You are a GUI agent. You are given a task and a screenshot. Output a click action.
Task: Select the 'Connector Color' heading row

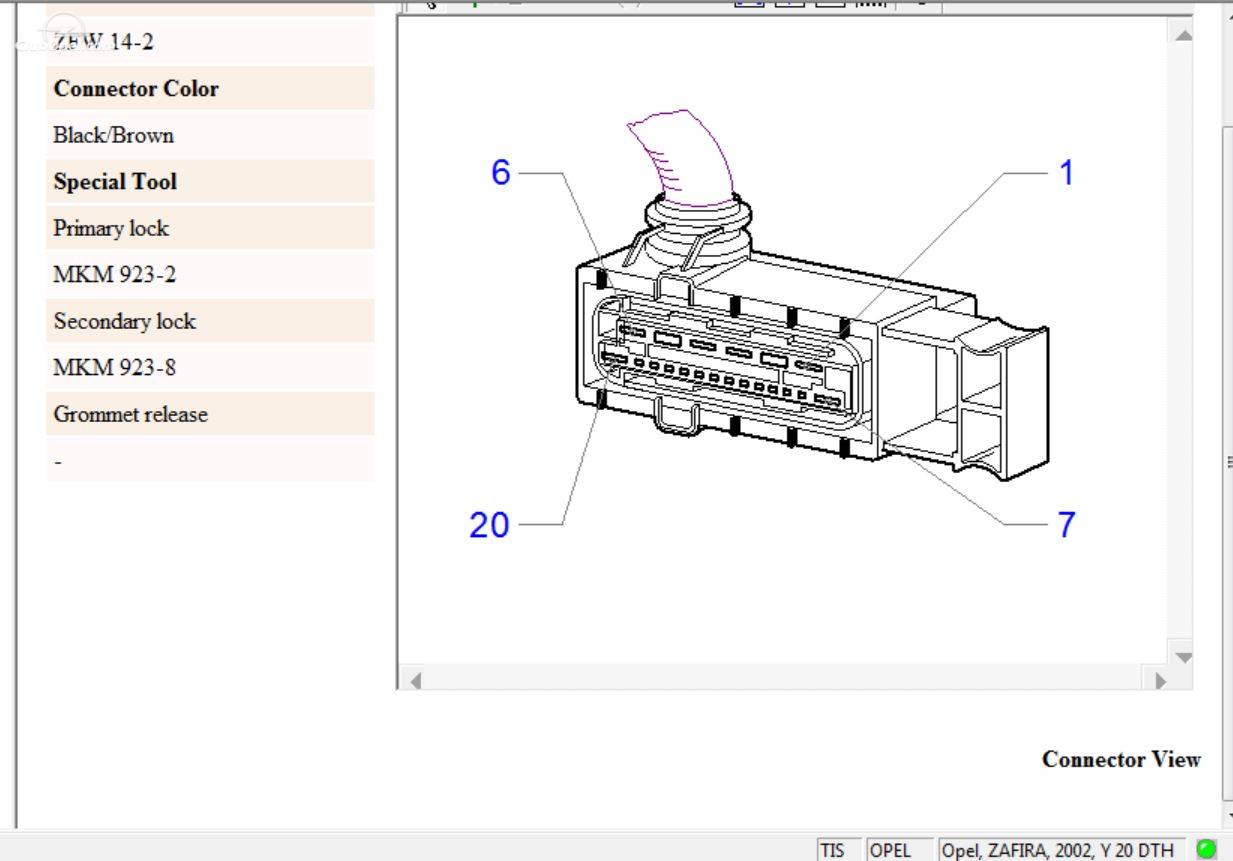click(x=210, y=88)
